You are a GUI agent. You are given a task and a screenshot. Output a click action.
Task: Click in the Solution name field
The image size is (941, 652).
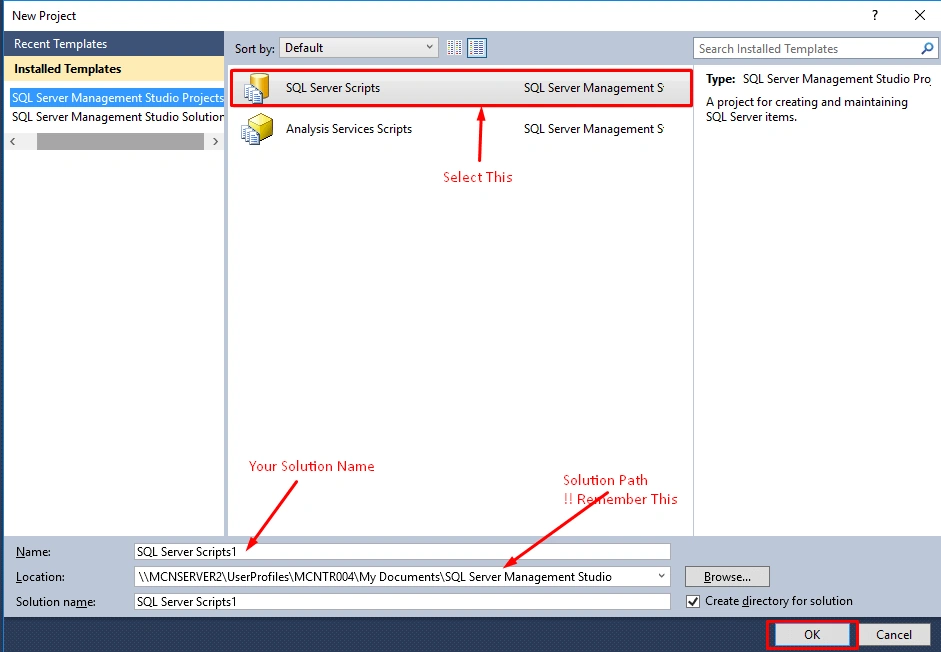pyautogui.click(x=402, y=602)
